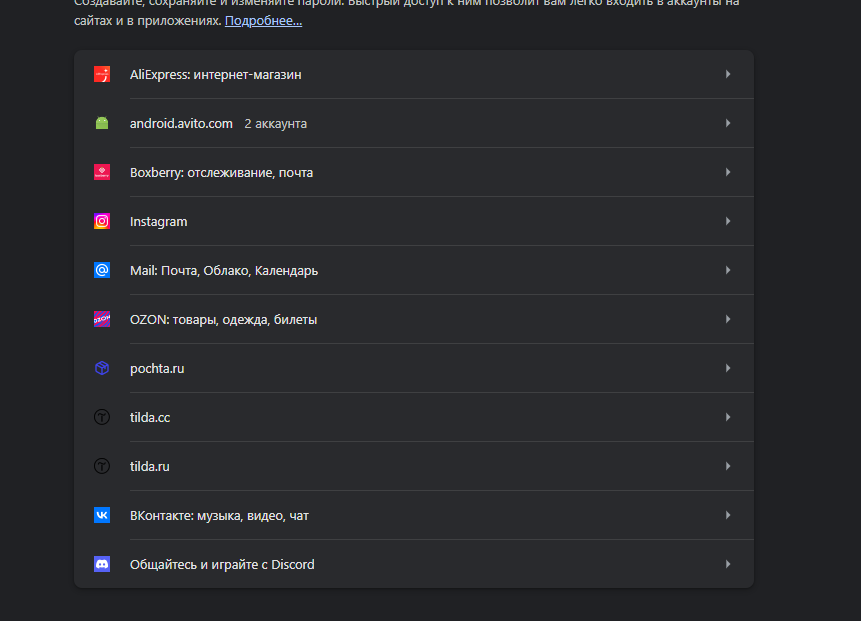The image size is (861, 621).
Task: Open the Подробнее... link
Action: tap(264, 21)
